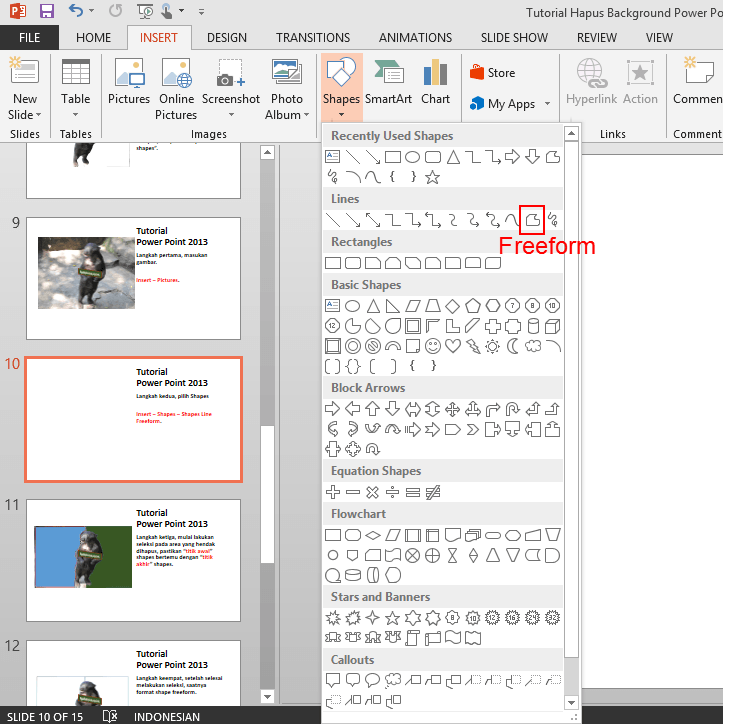Image resolution: width=743 pixels, height=724 pixels.
Task: Select the Cube basic shape
Action: tap(553, 326)
